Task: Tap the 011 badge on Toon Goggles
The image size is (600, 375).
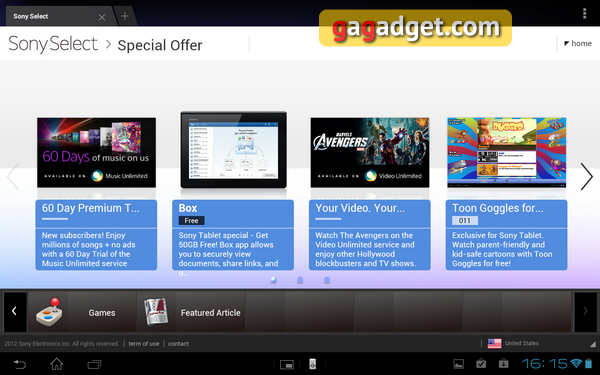Action: click(465, 220)
